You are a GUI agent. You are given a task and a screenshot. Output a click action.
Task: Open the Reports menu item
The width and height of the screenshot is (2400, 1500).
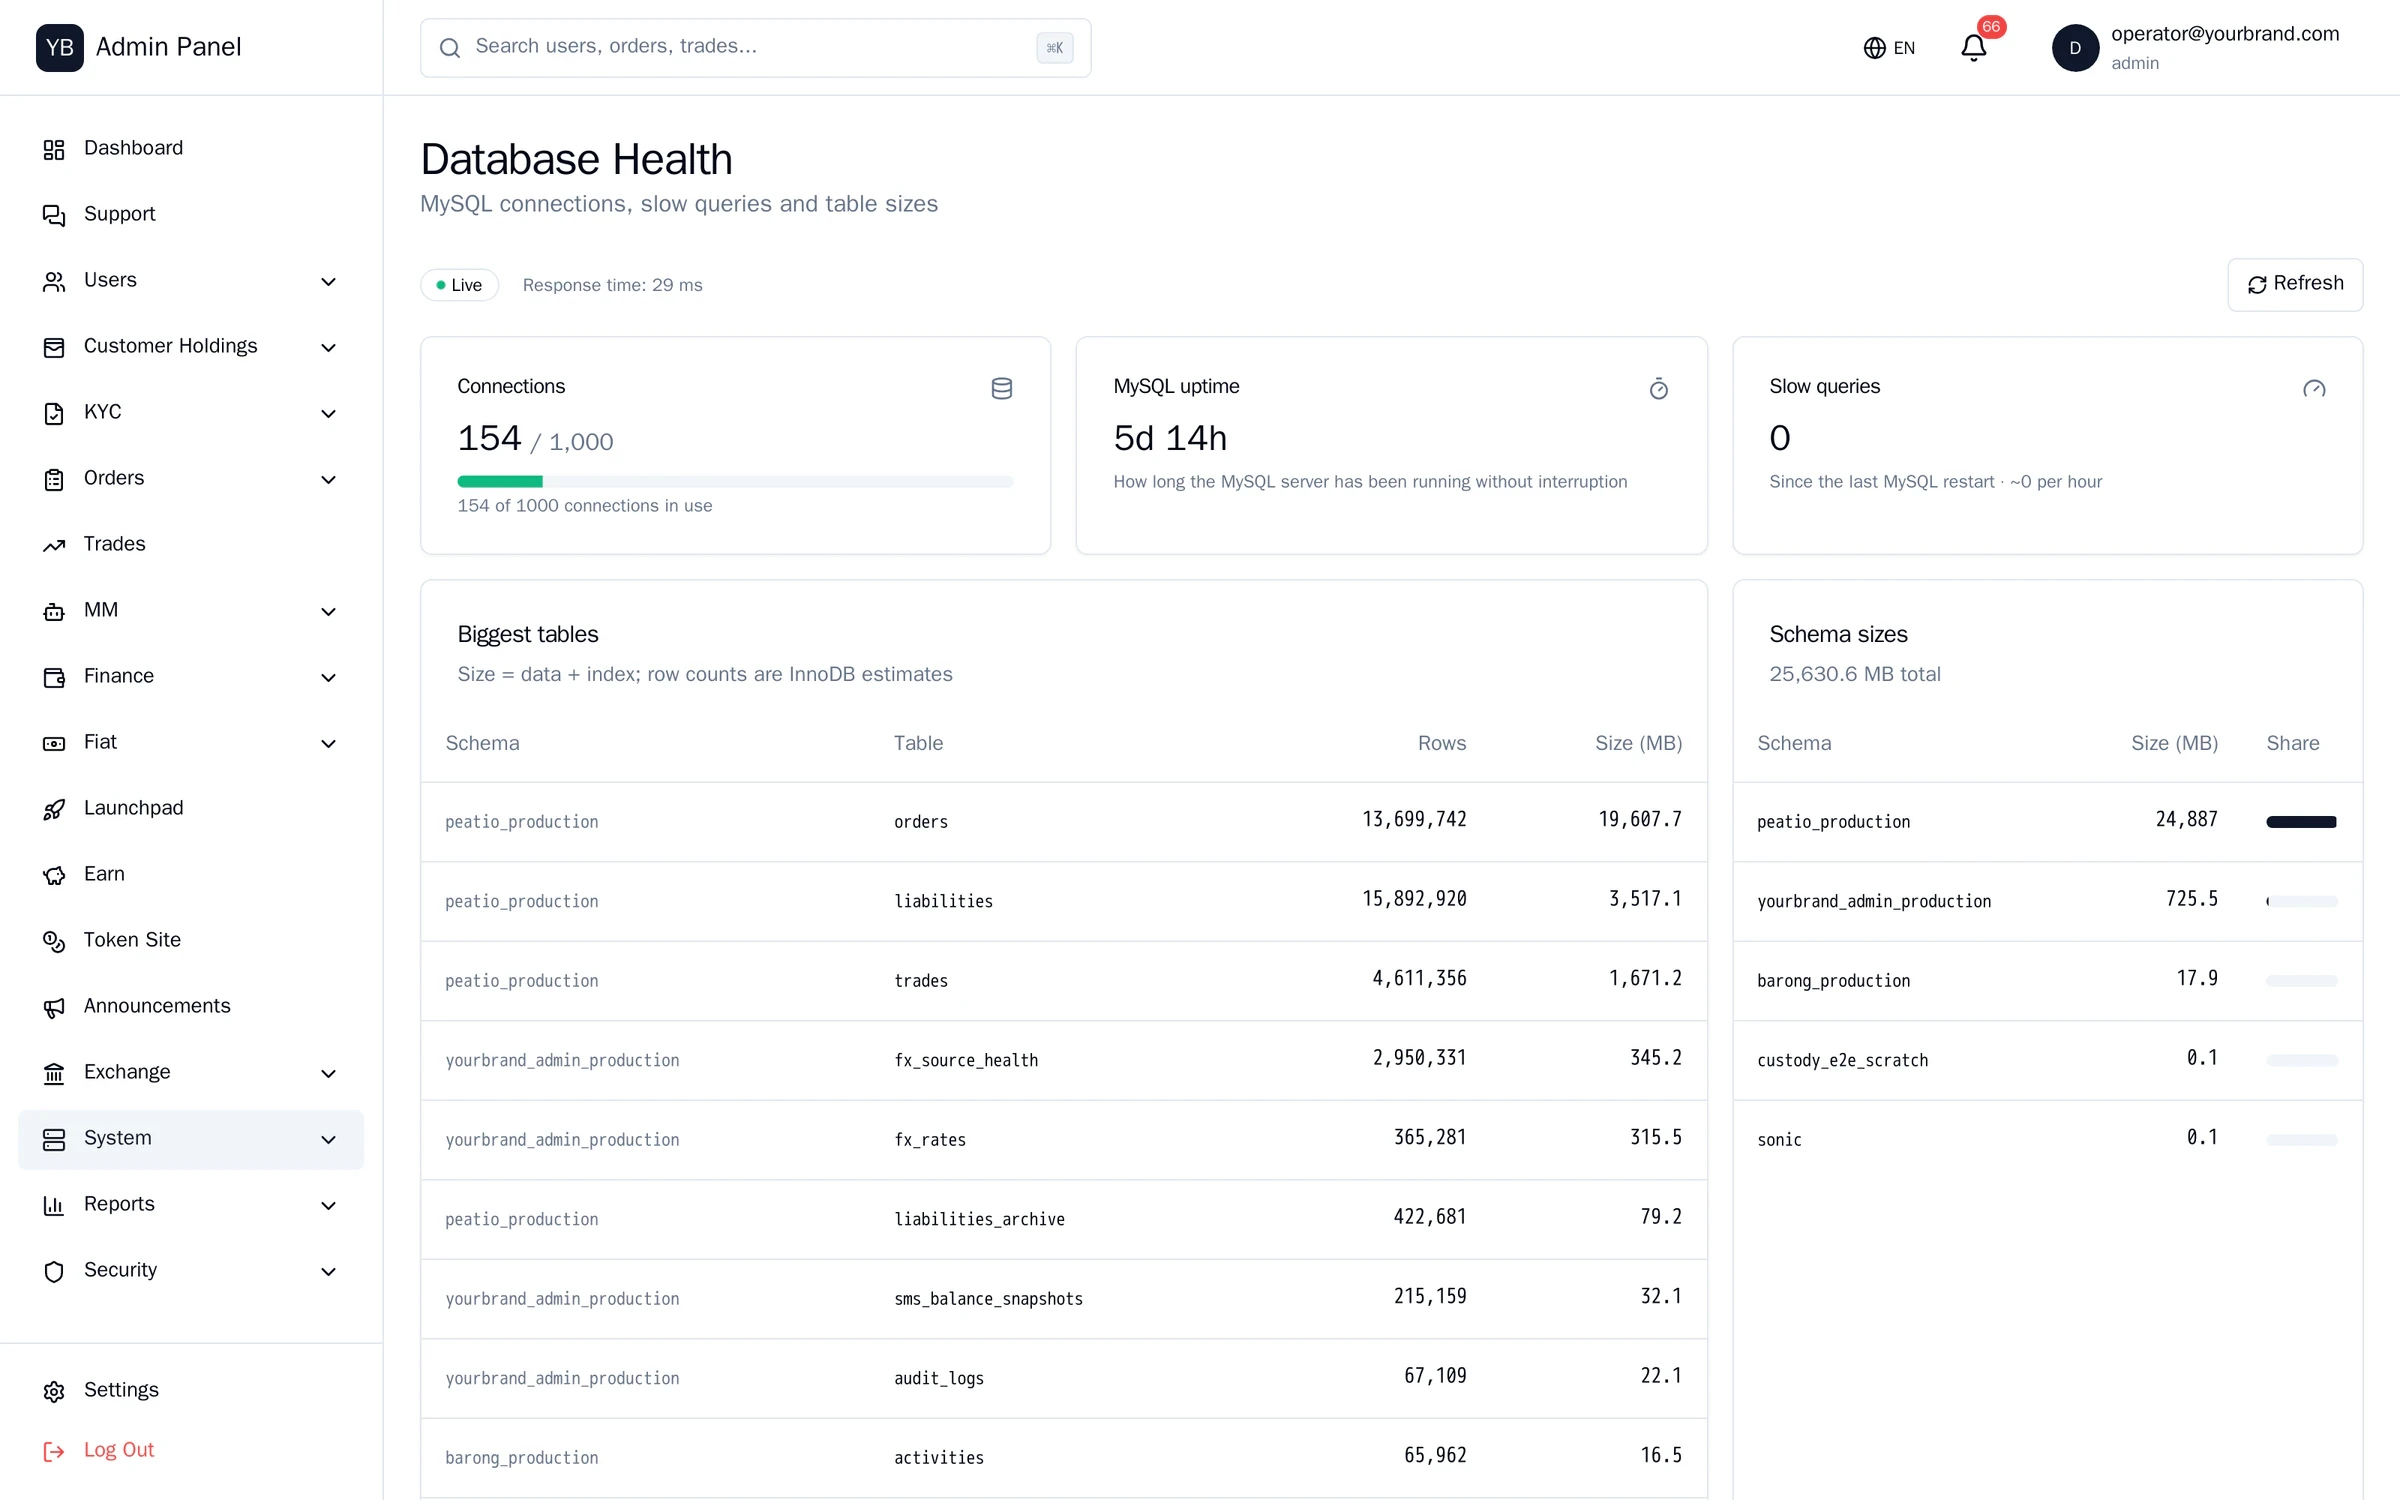[191, 1205]
